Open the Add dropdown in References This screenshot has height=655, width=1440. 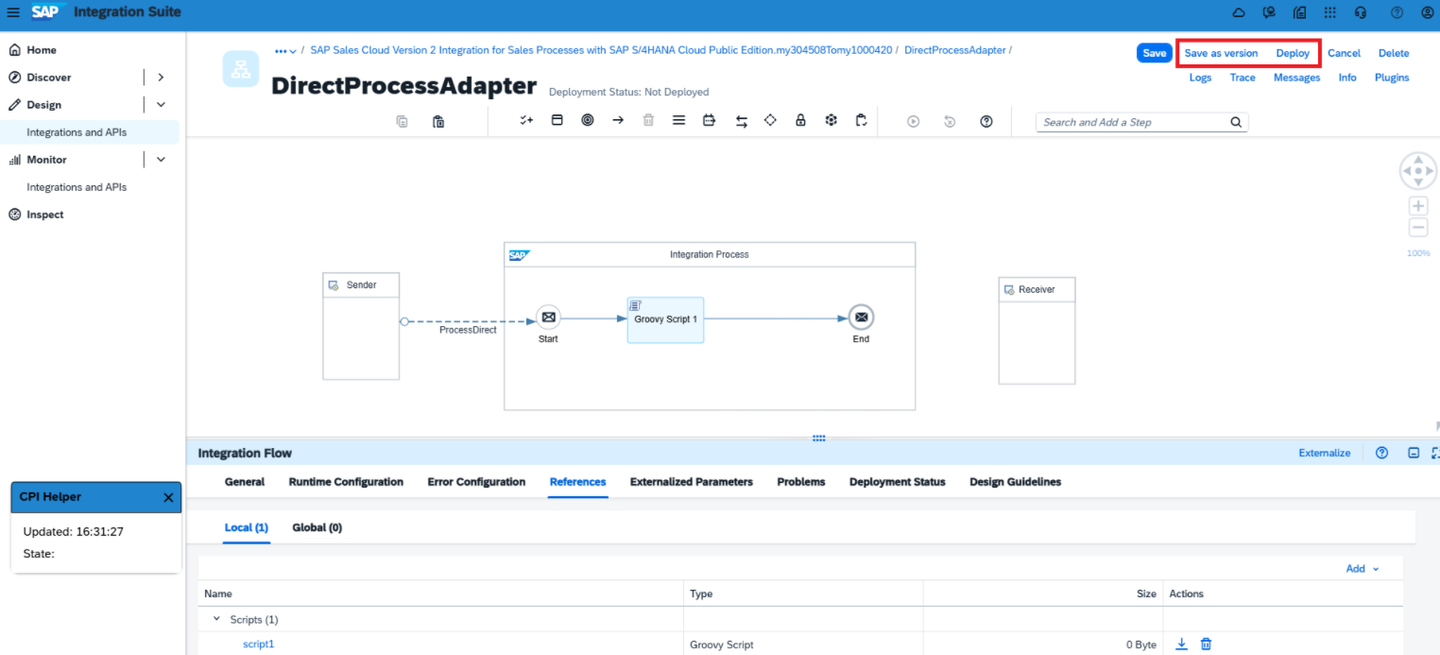coord(1362,569)
